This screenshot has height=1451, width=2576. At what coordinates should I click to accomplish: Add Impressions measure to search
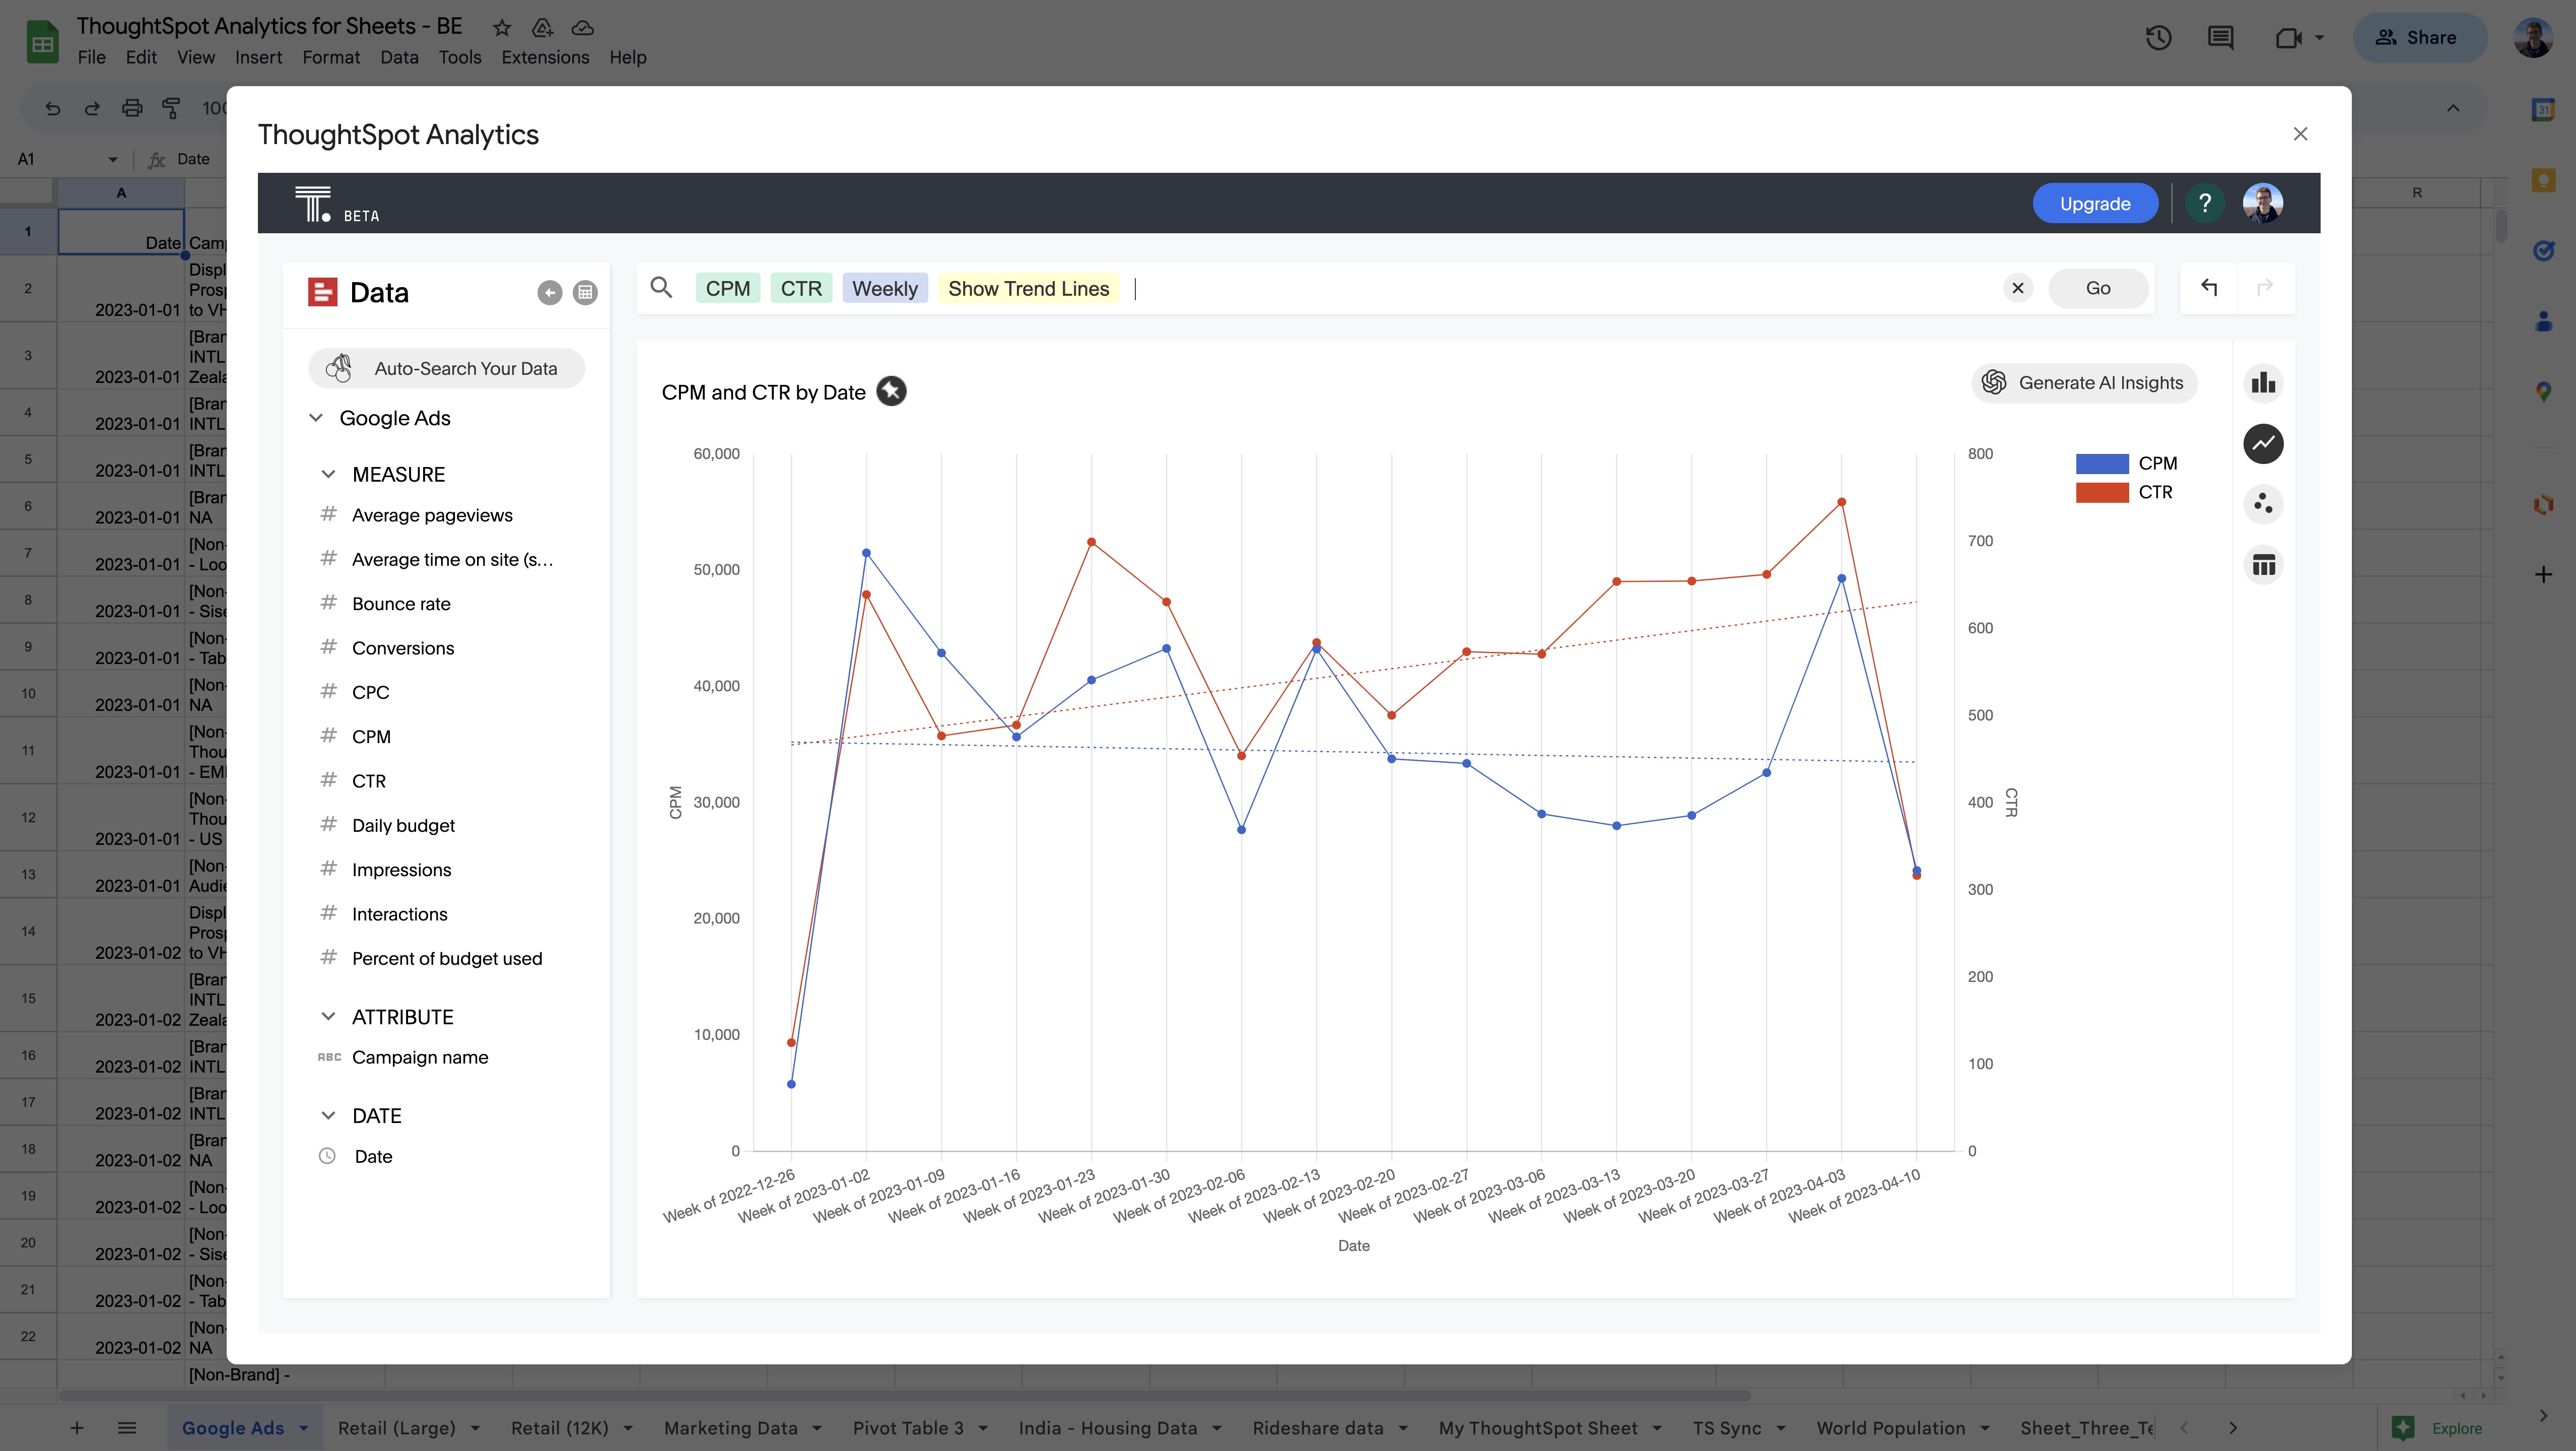(401, 870)
